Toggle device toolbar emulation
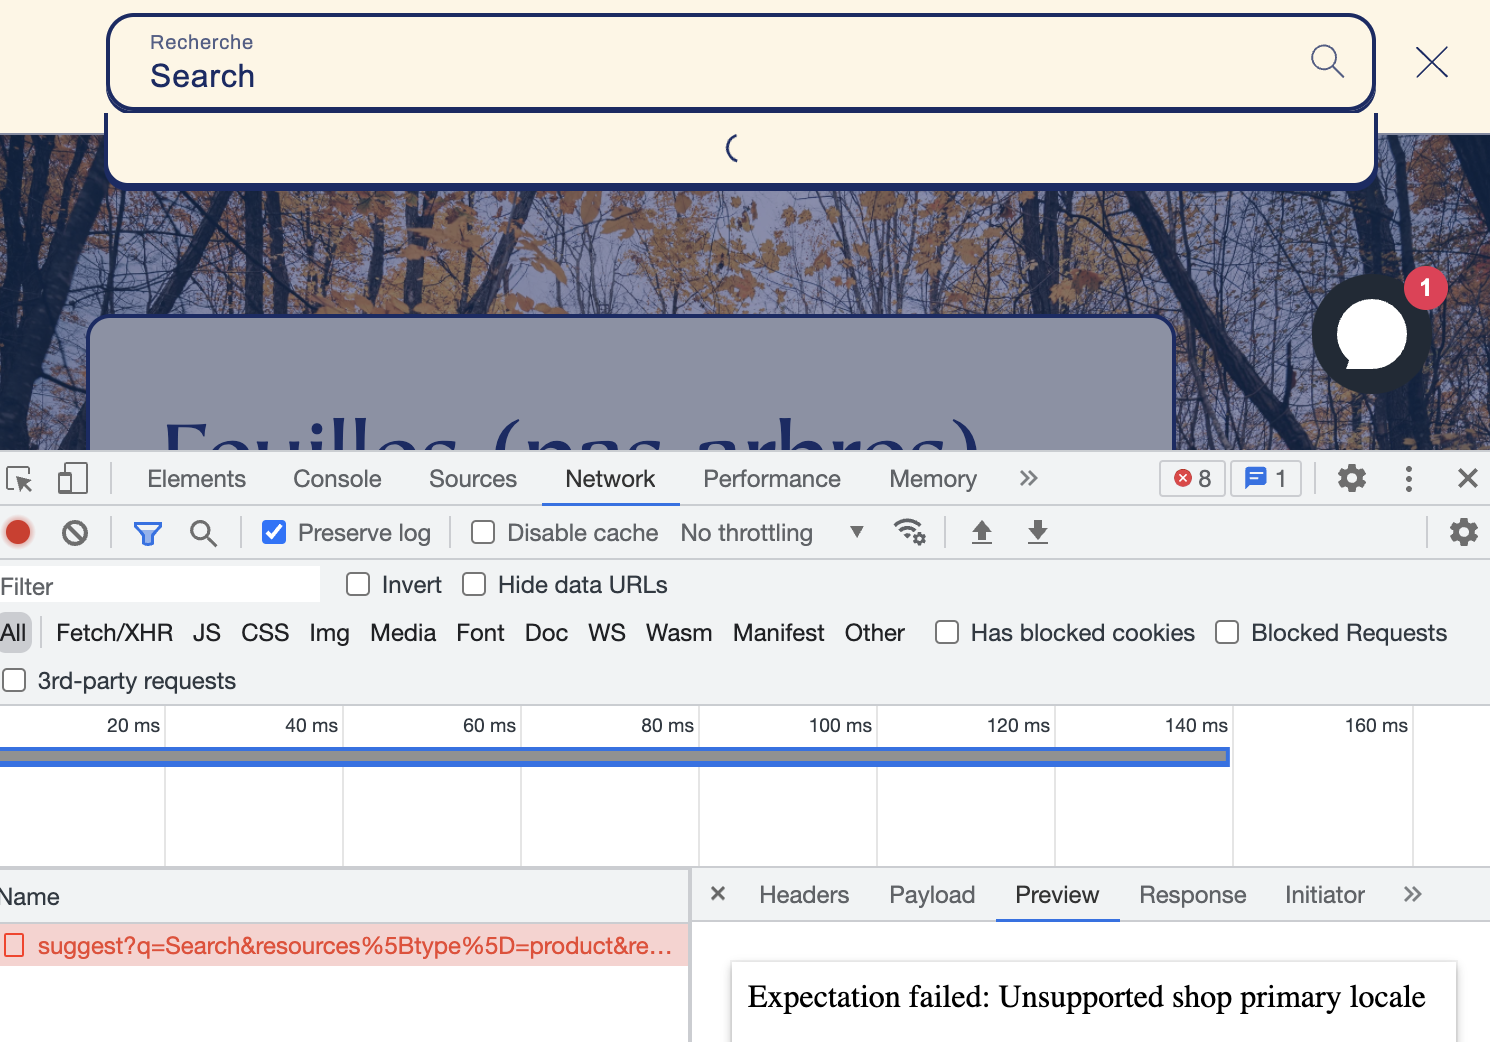This screenshot has width=1490, height=1042. point(73,478)
